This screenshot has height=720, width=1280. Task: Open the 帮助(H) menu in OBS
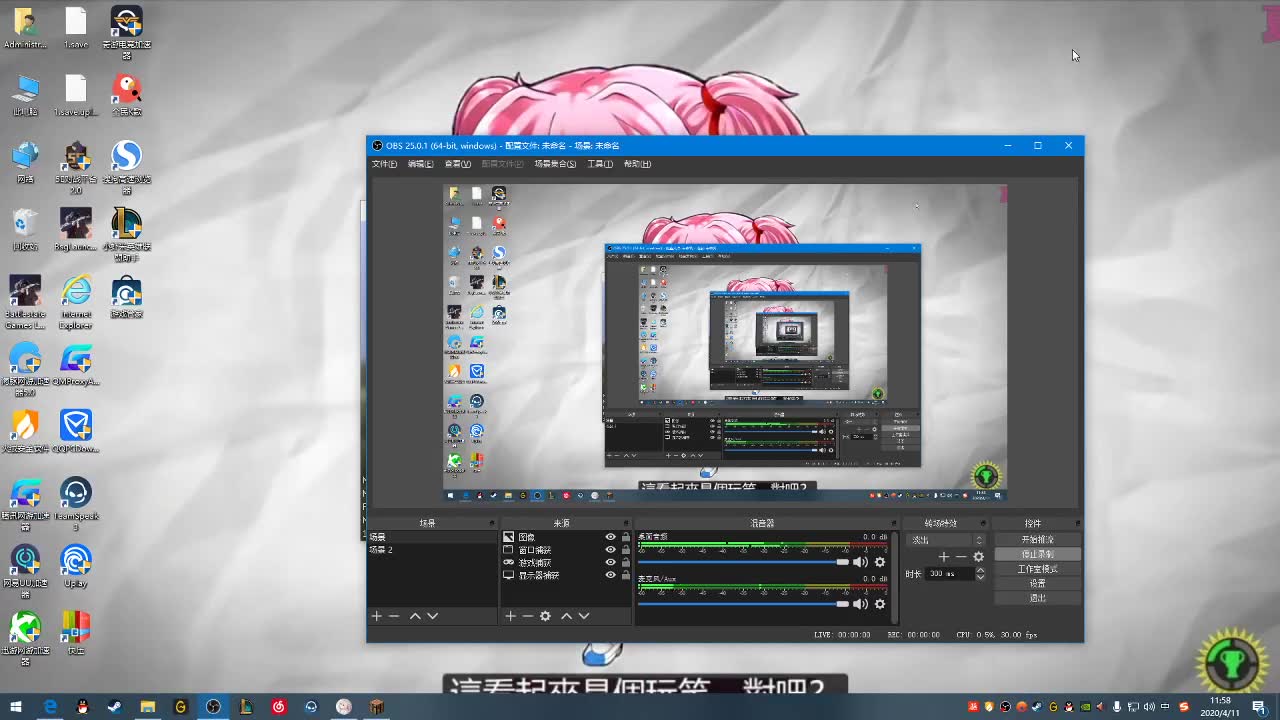(637, 164)
